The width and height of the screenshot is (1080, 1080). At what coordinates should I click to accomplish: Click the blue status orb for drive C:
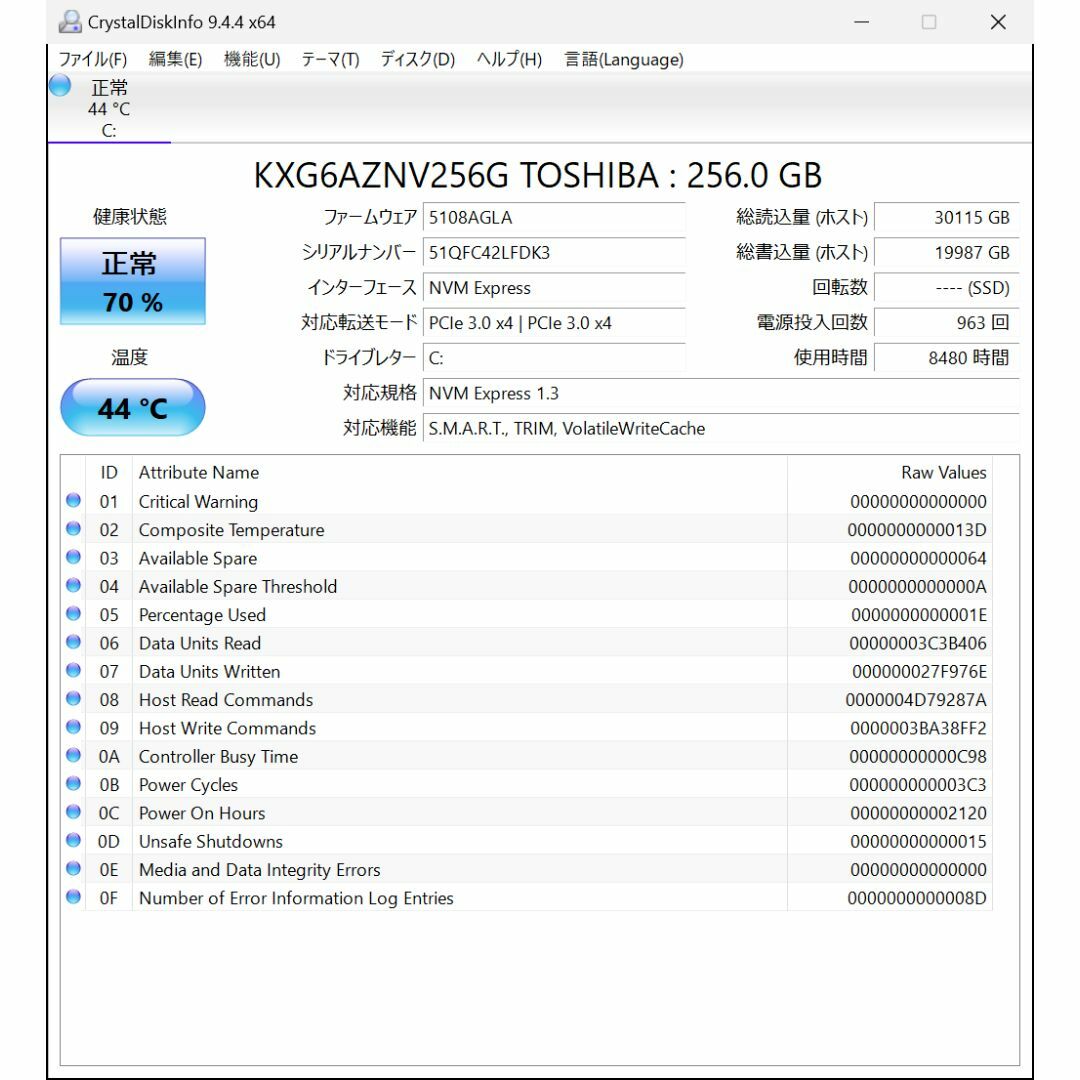tap(60, 85)
